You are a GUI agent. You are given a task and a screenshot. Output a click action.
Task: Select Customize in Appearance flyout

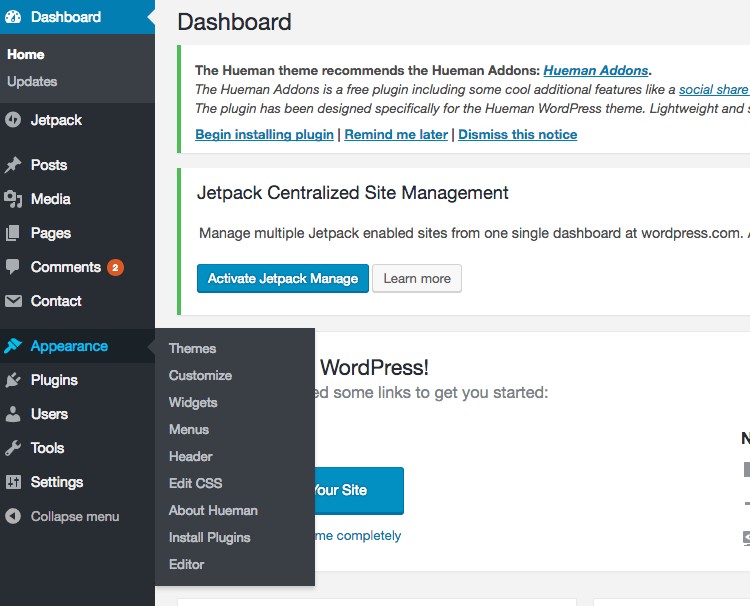tap(200, 376)
